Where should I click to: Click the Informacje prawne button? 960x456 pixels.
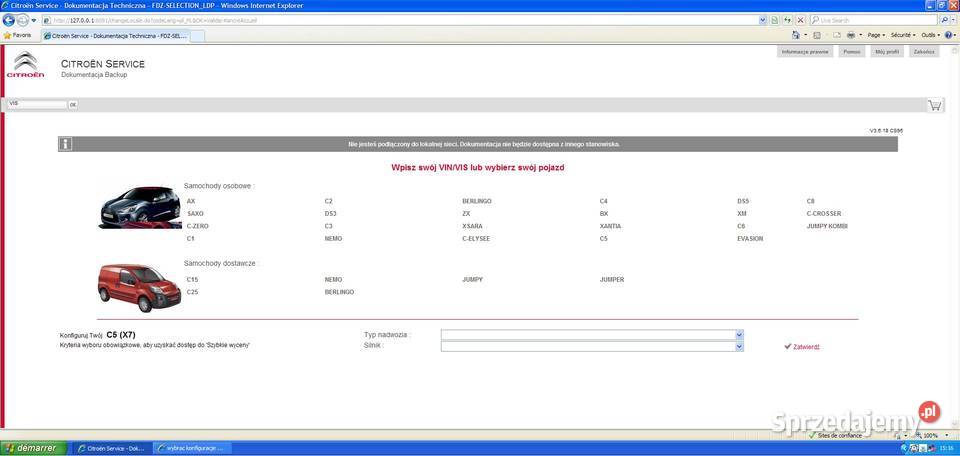(804, 51)
